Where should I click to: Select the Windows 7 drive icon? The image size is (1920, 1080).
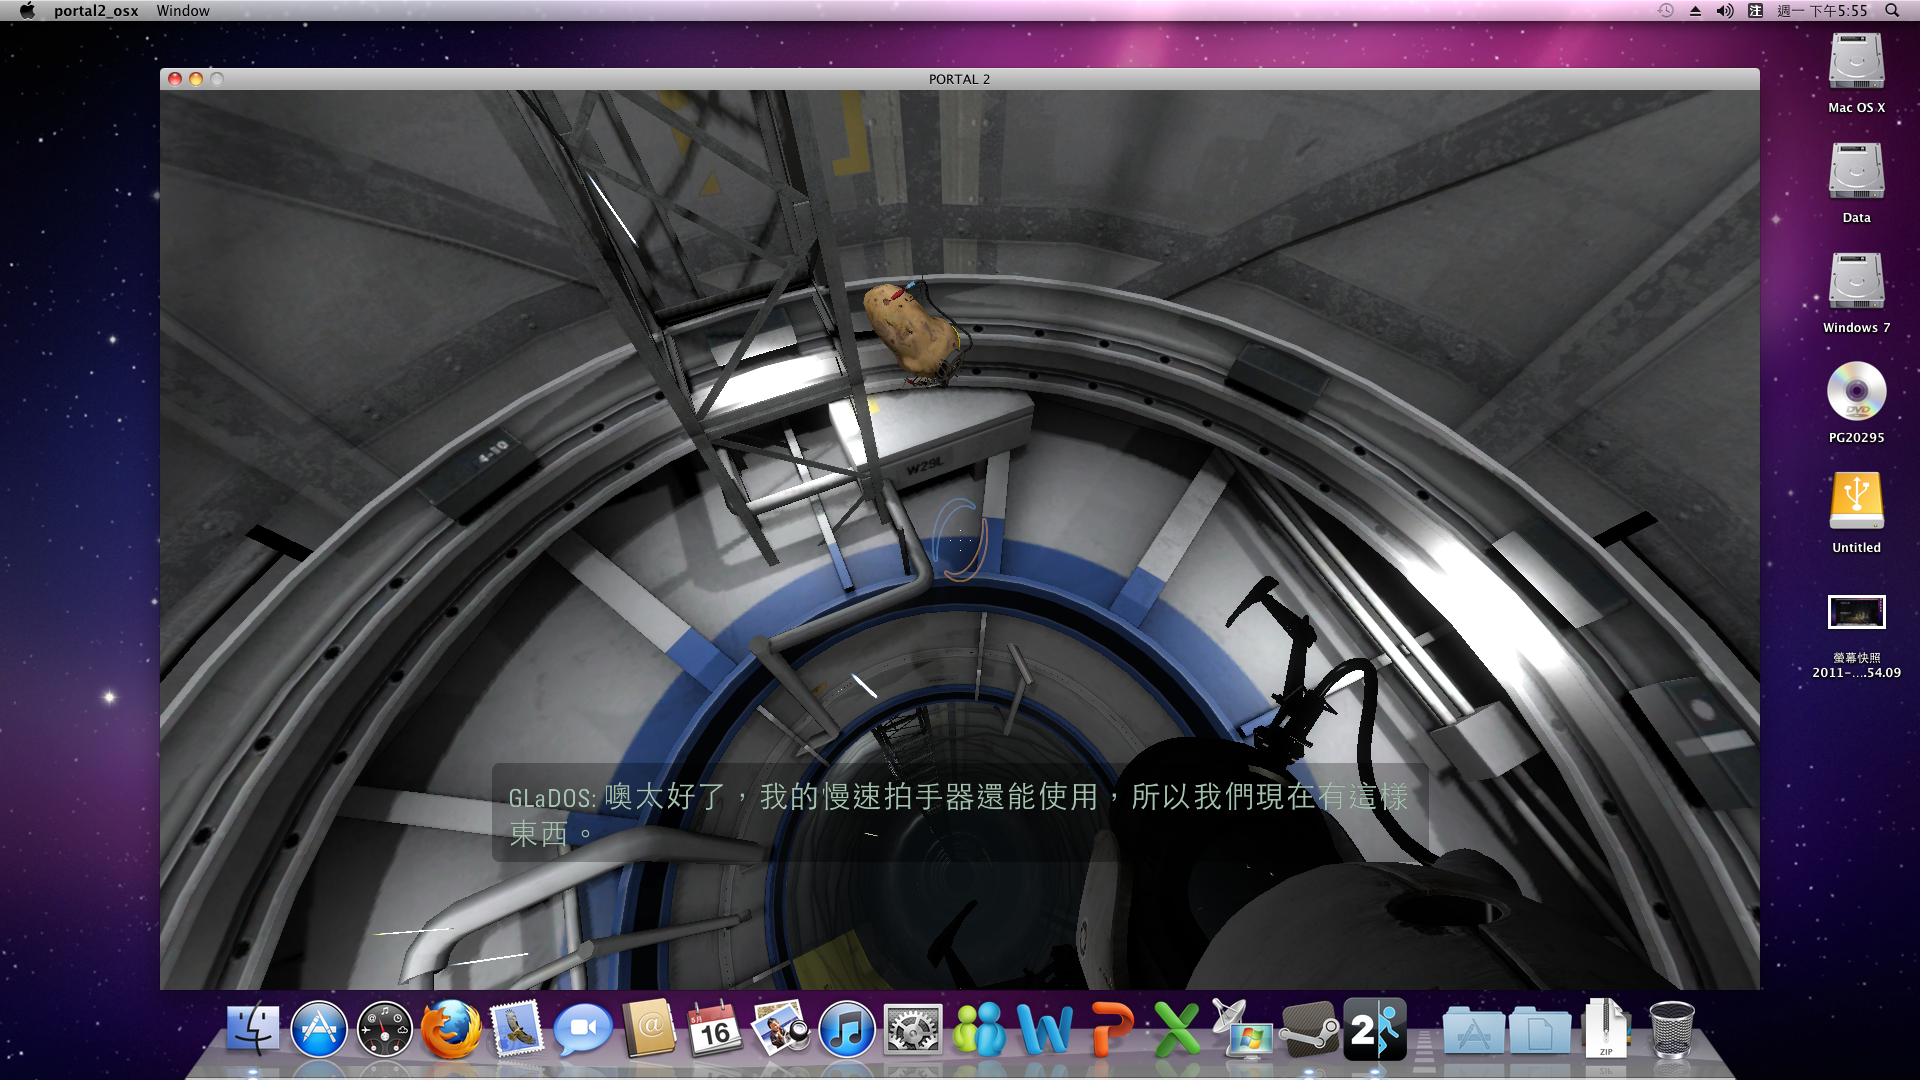point(1856,282)
